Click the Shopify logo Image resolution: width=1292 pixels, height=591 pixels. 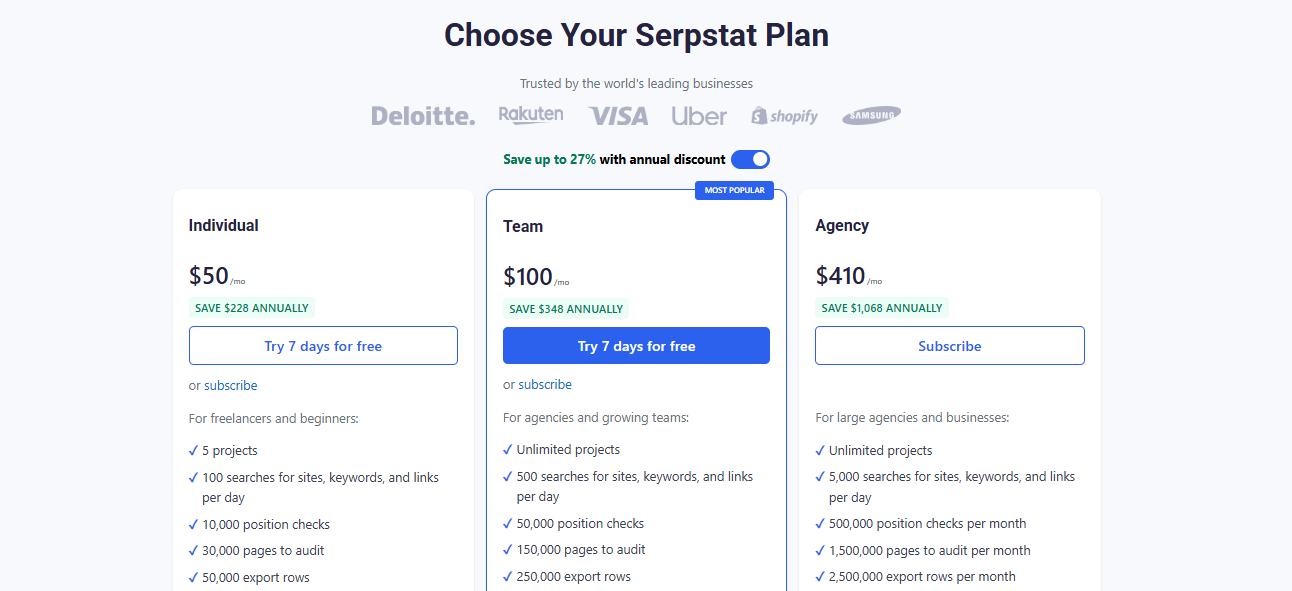click(x=785, y=116)
